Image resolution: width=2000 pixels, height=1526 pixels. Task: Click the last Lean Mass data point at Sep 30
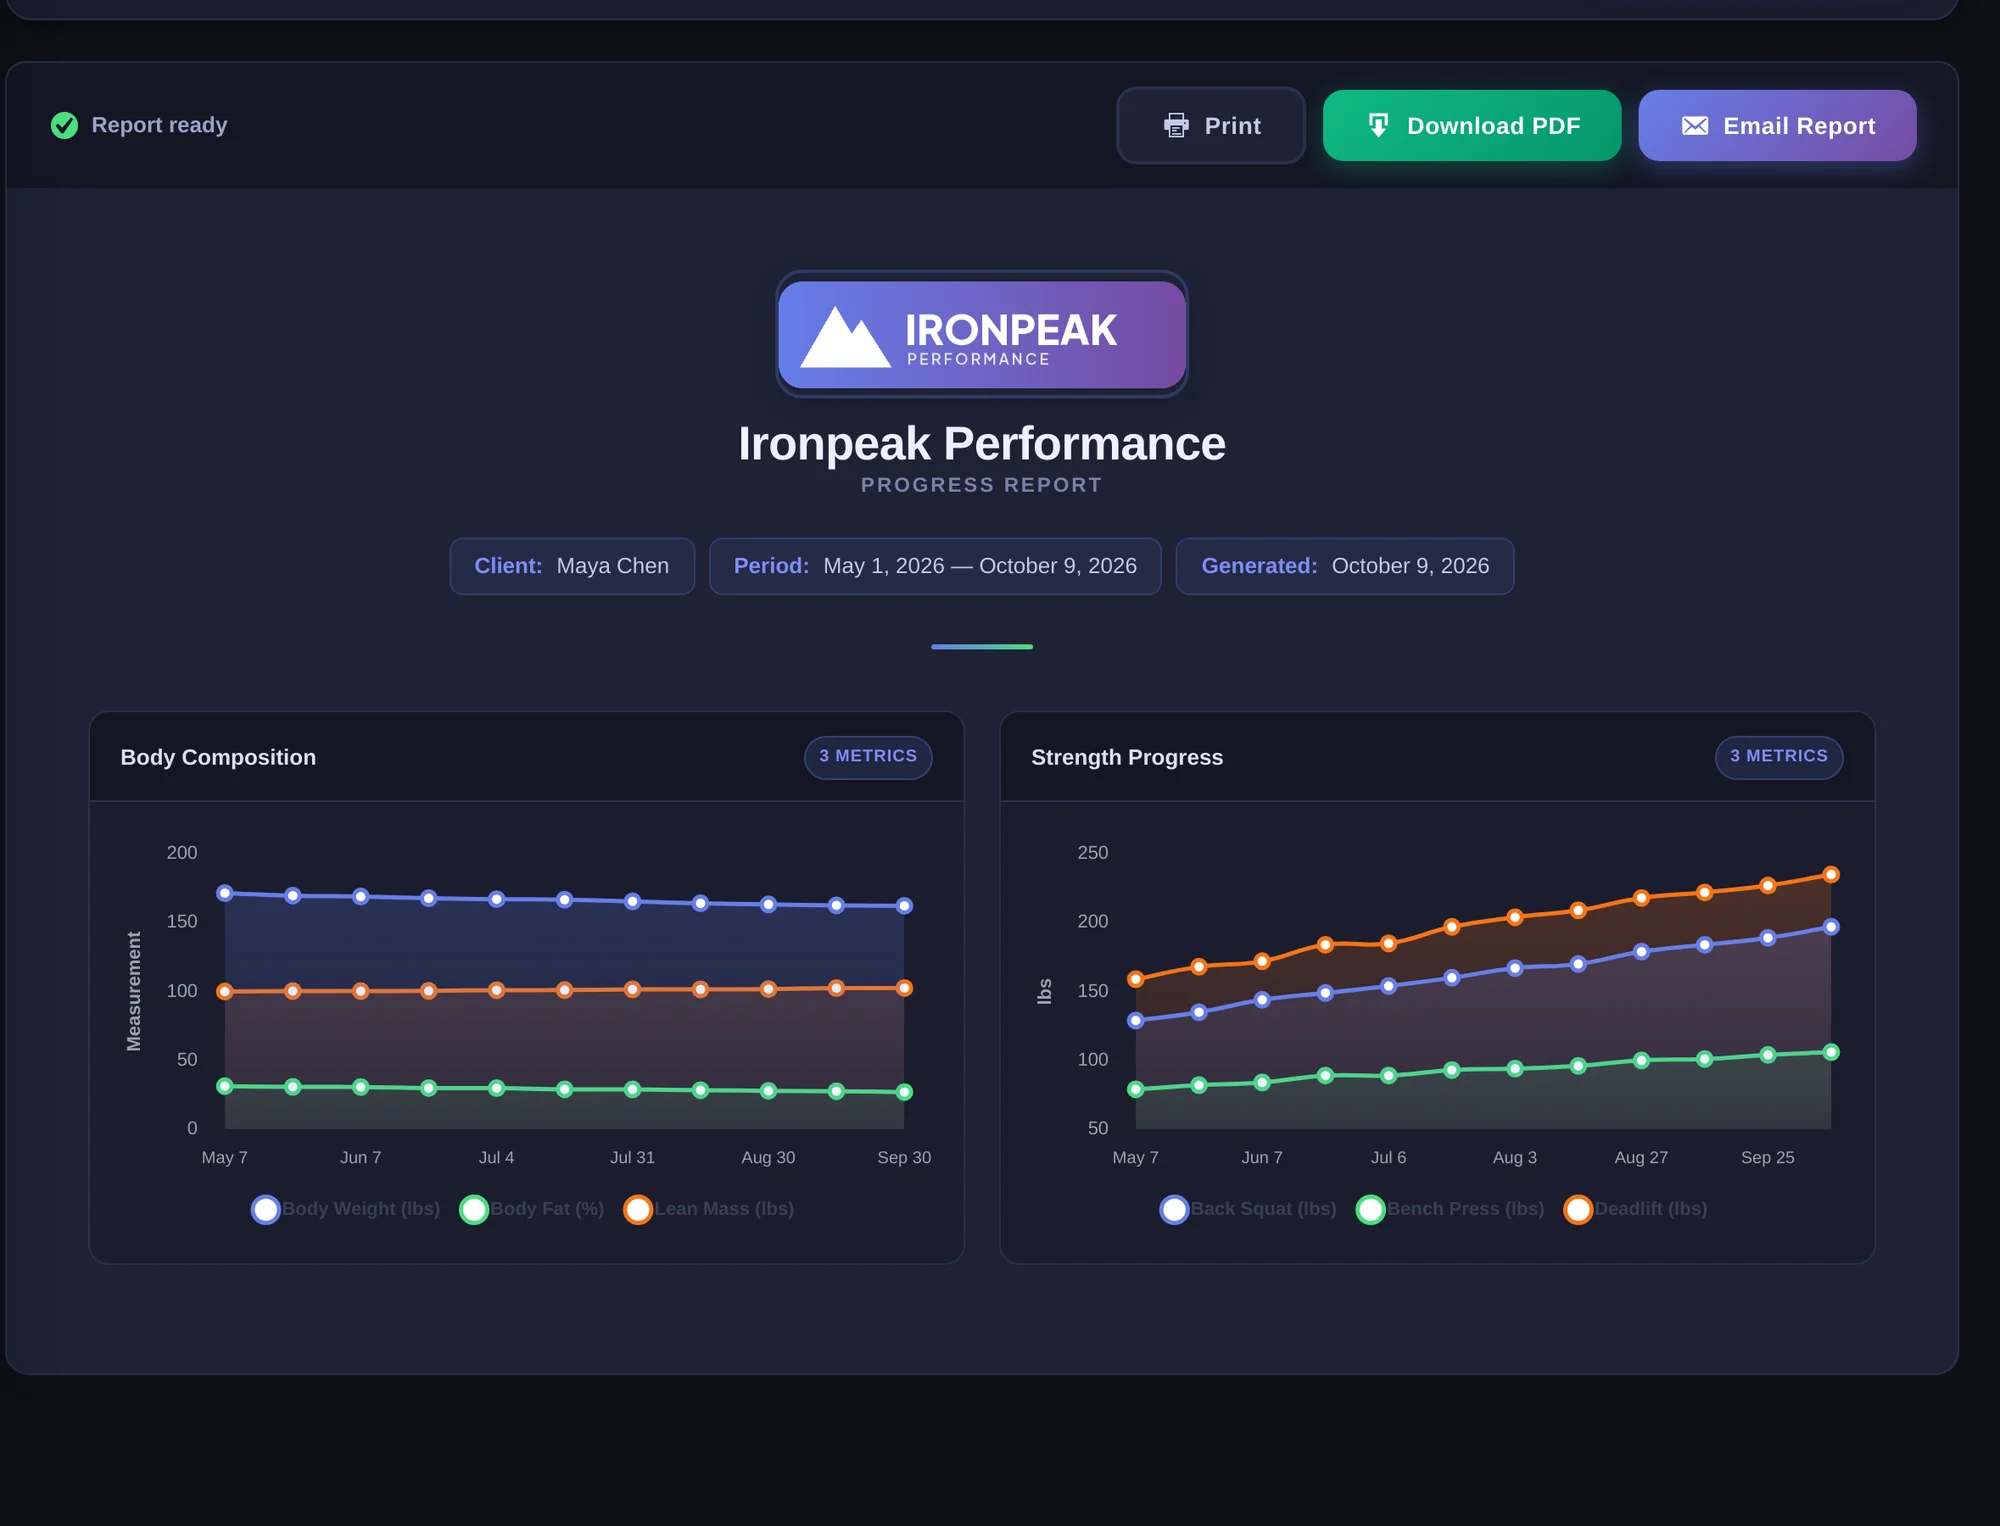coord(904,988)
